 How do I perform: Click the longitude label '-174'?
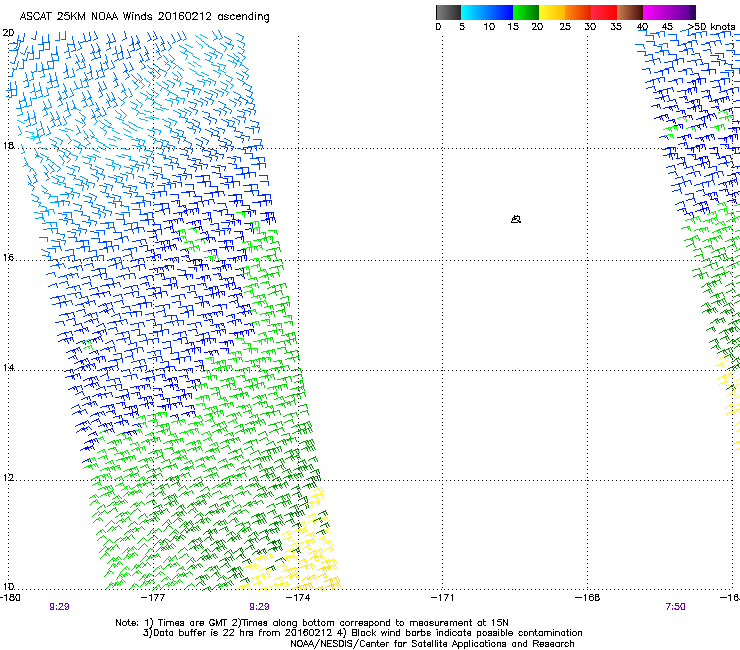click(298, 598)
